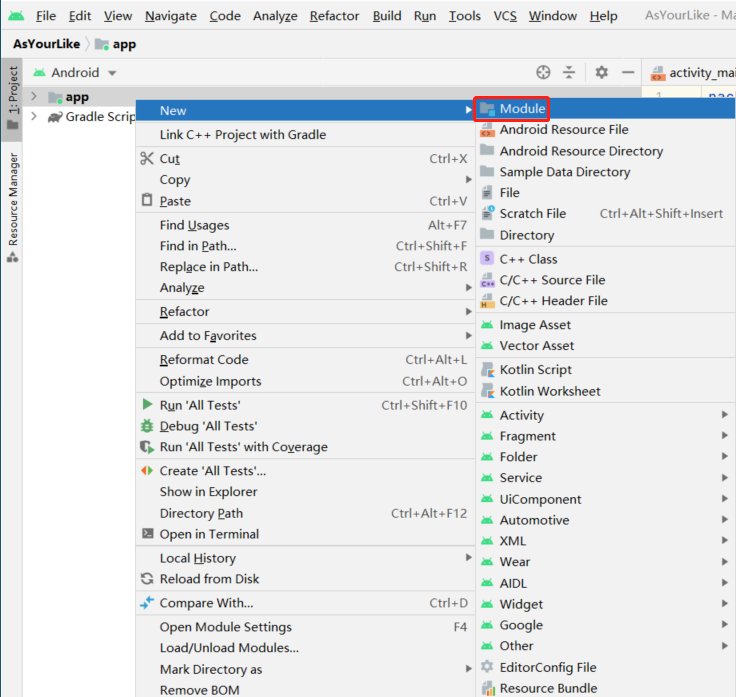736x697 pixels.
Task: Open the Project panel settings gear
Action: pos(601,72)
